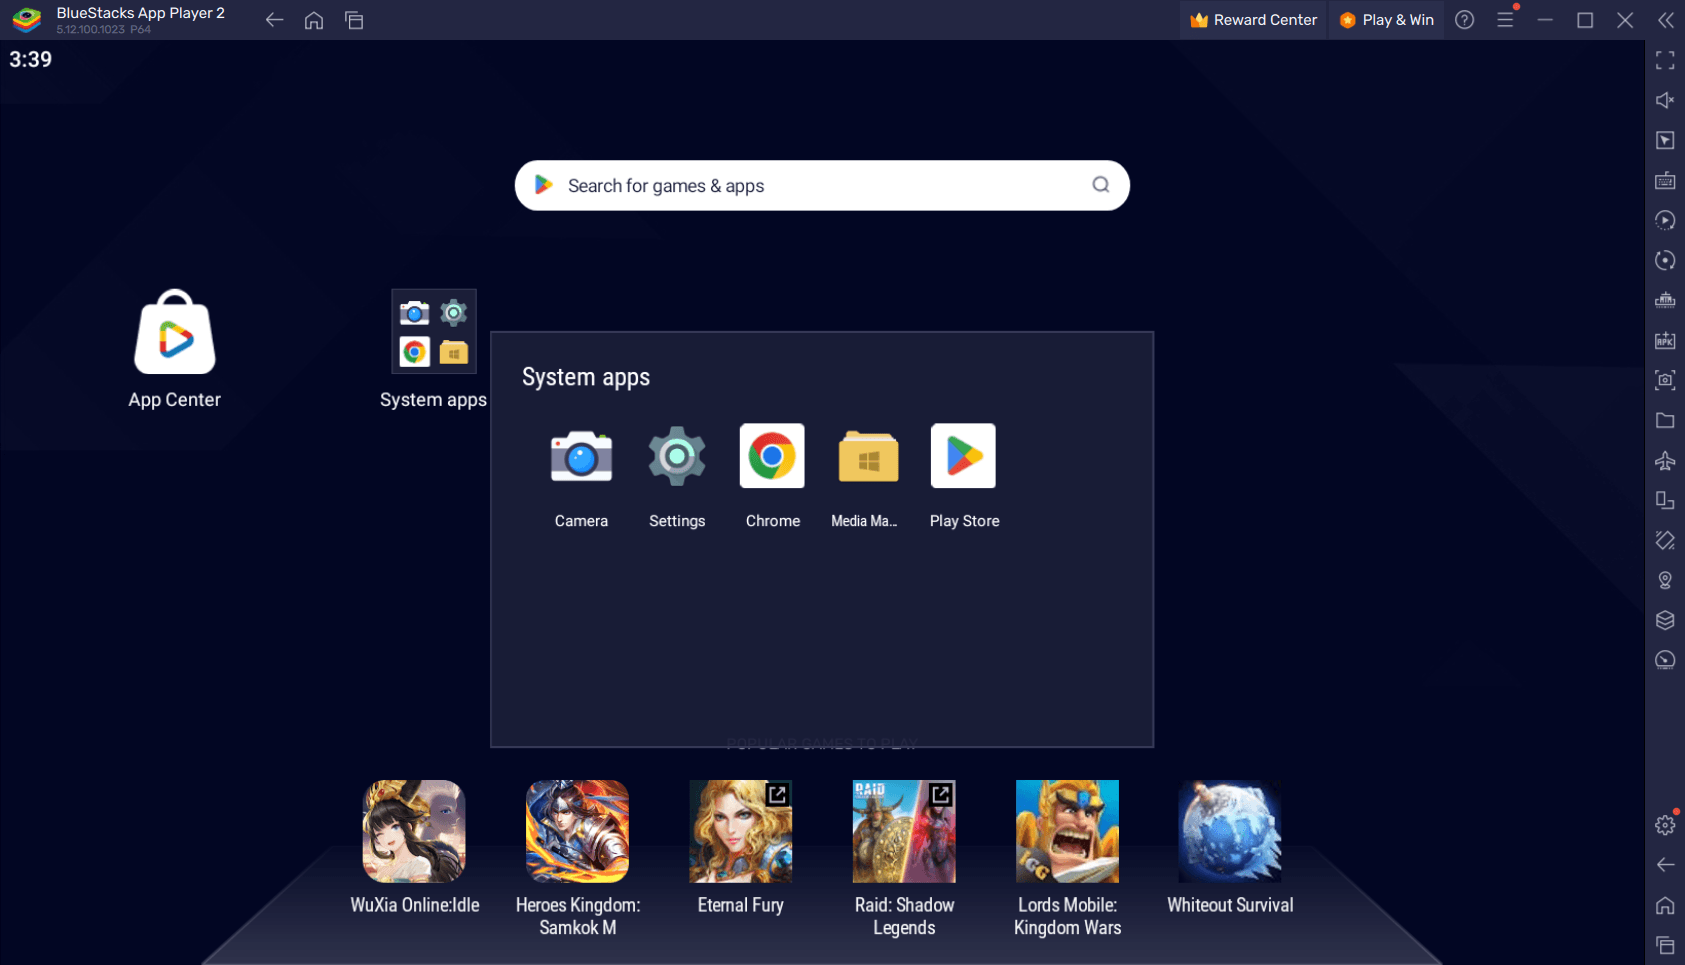
Task: Click the Search for games & apps field
Action: tap(822, 186)
